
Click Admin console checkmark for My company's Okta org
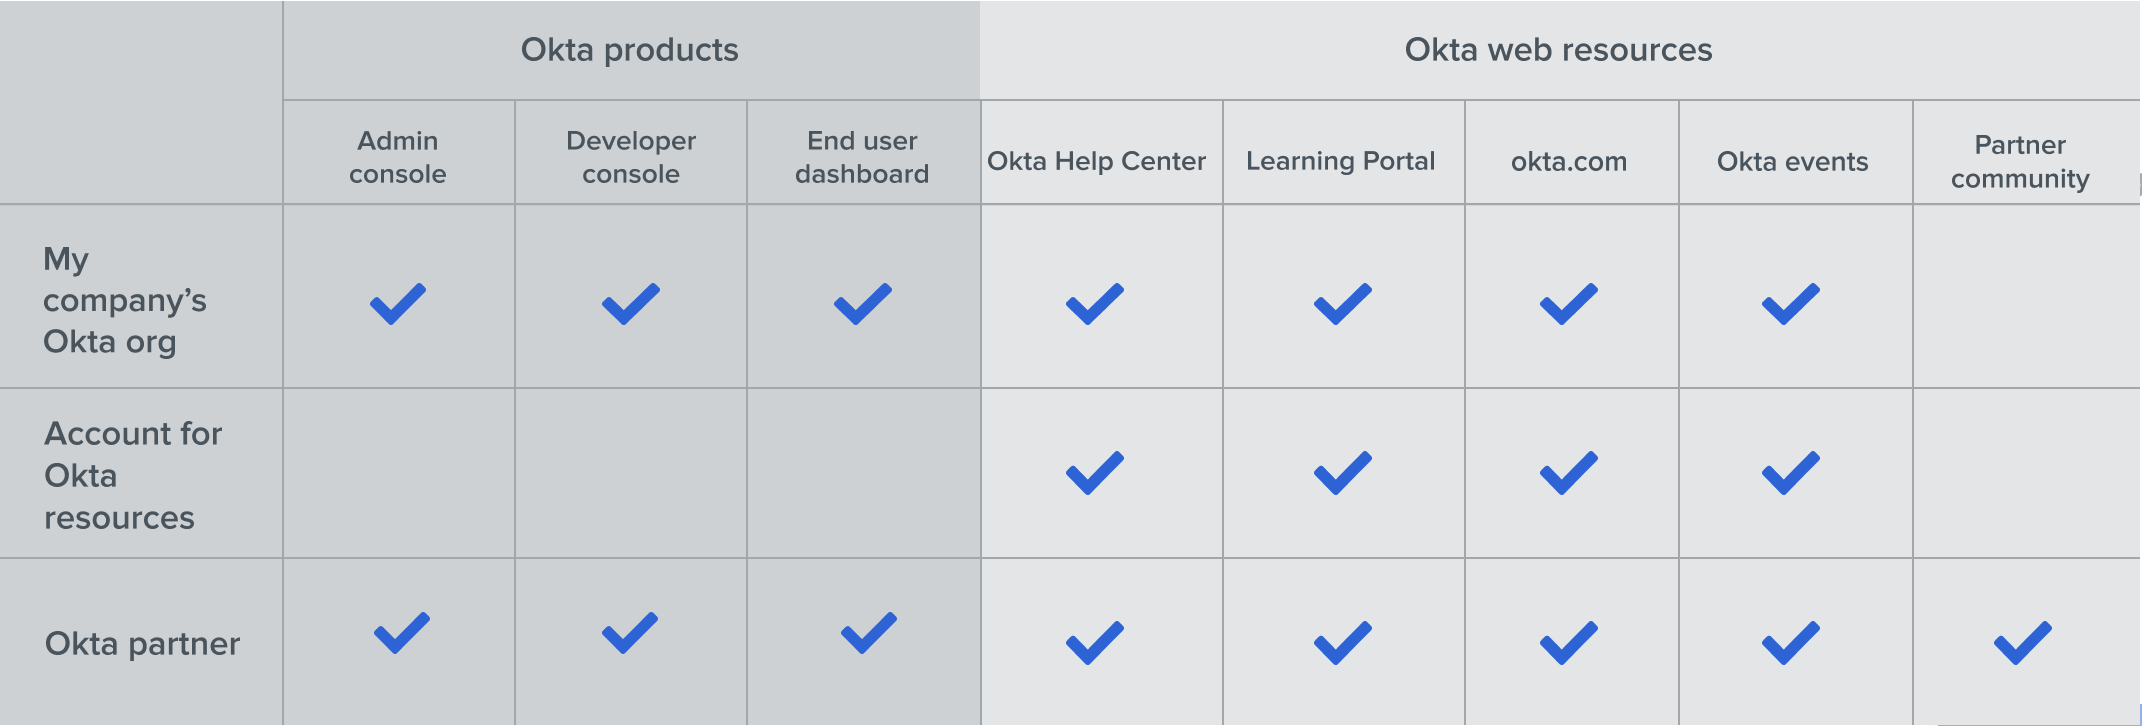[398, 304]
